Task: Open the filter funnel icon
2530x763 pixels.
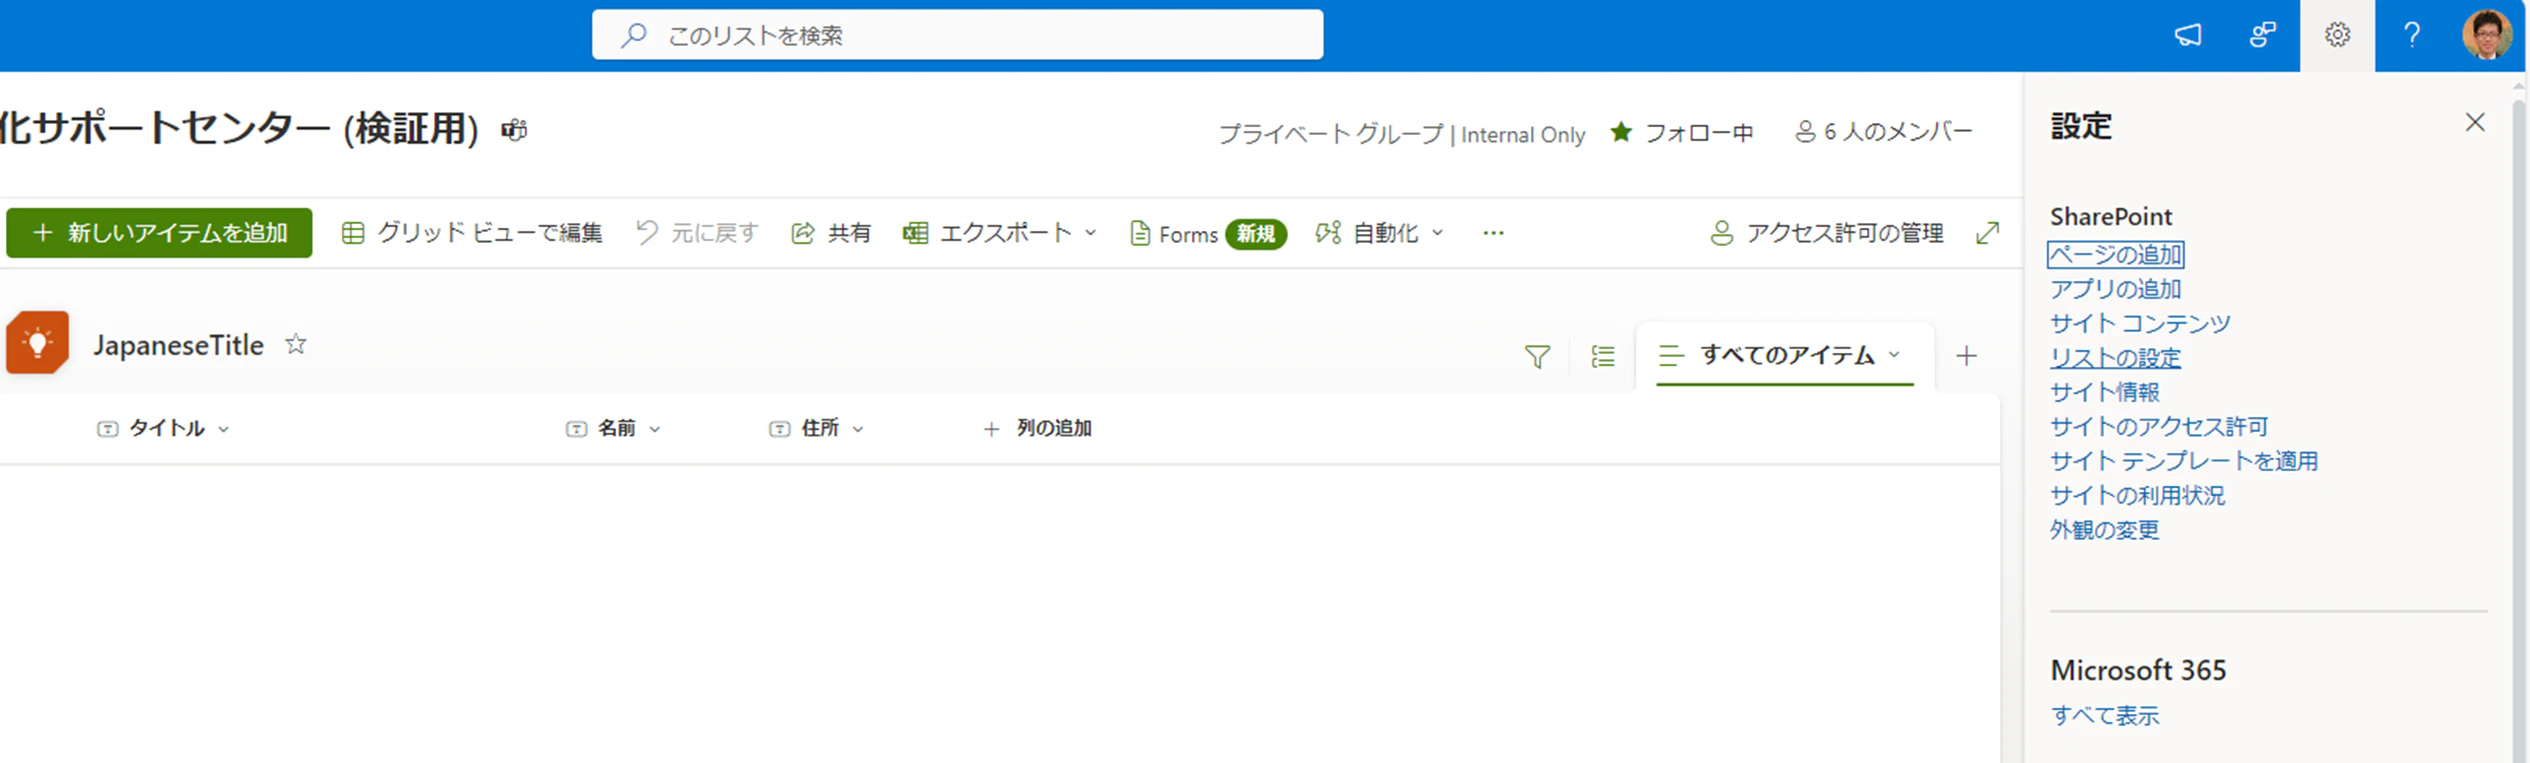Action: pyautogui.click(x=1537, y=357)
